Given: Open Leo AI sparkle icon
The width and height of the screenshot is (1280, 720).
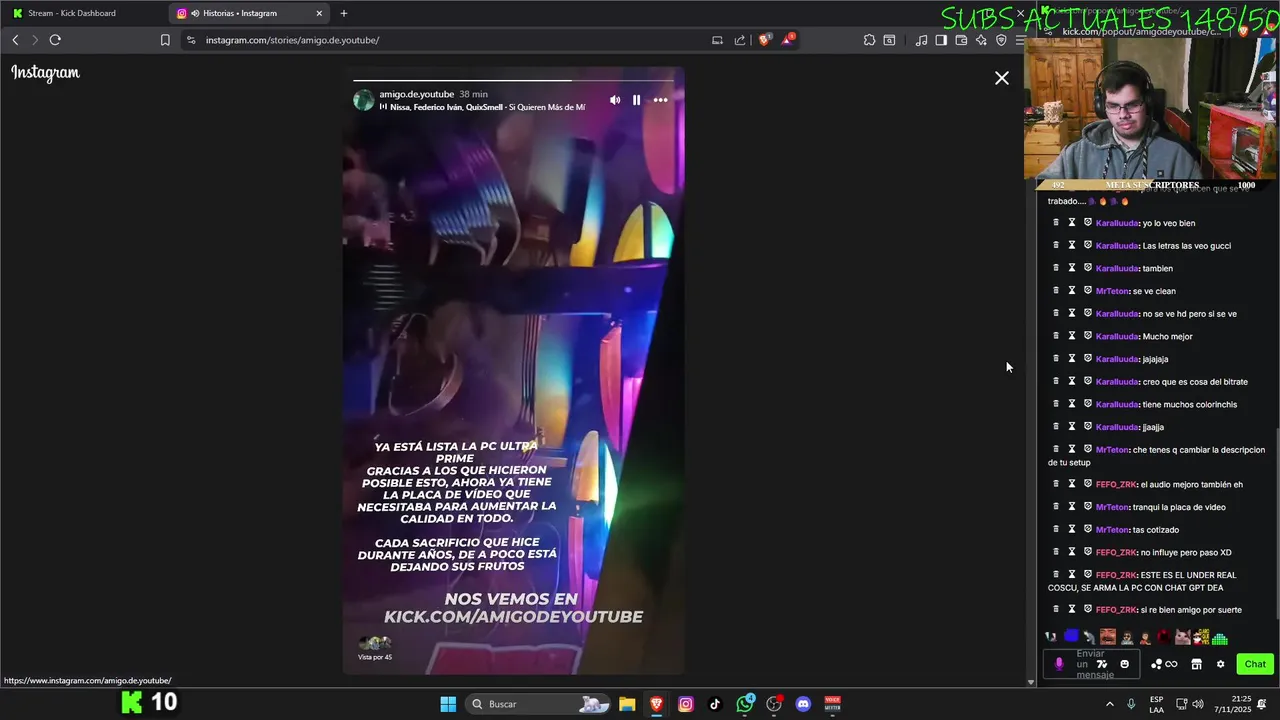Looking at the screenshot, I should click(981, 40).
